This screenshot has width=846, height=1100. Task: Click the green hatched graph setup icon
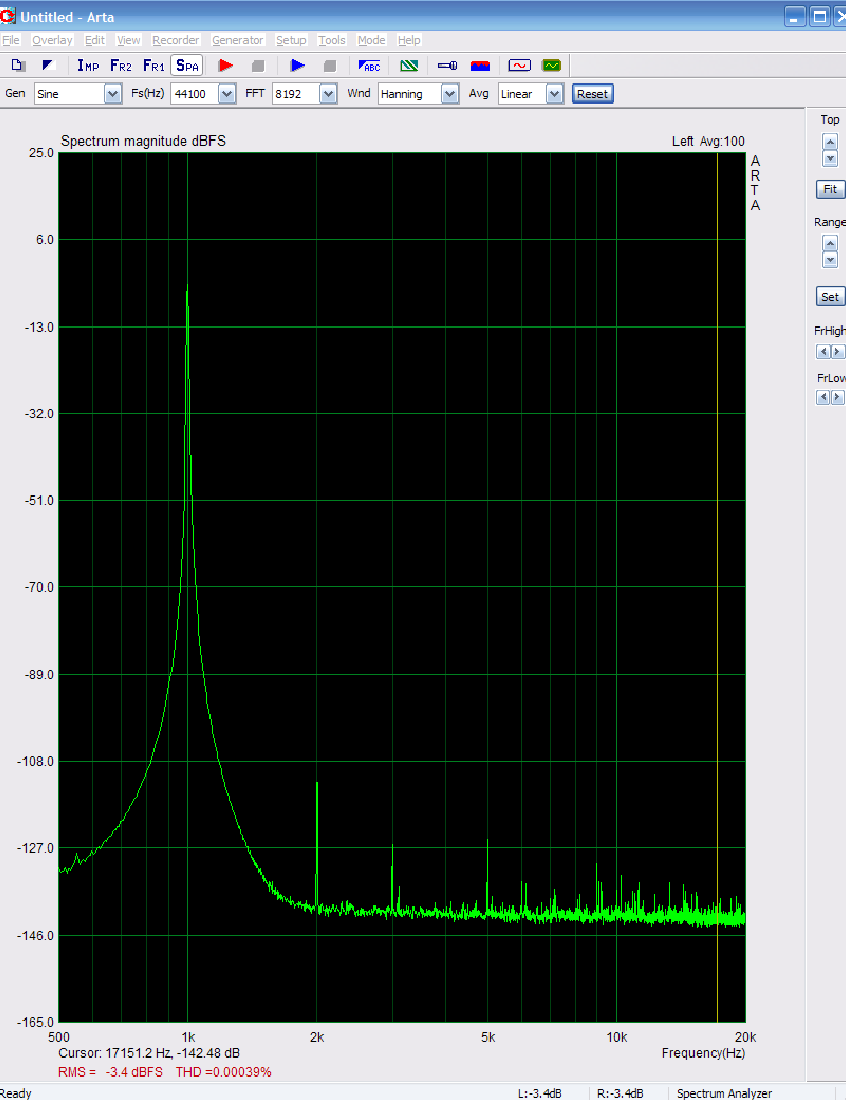409,65
